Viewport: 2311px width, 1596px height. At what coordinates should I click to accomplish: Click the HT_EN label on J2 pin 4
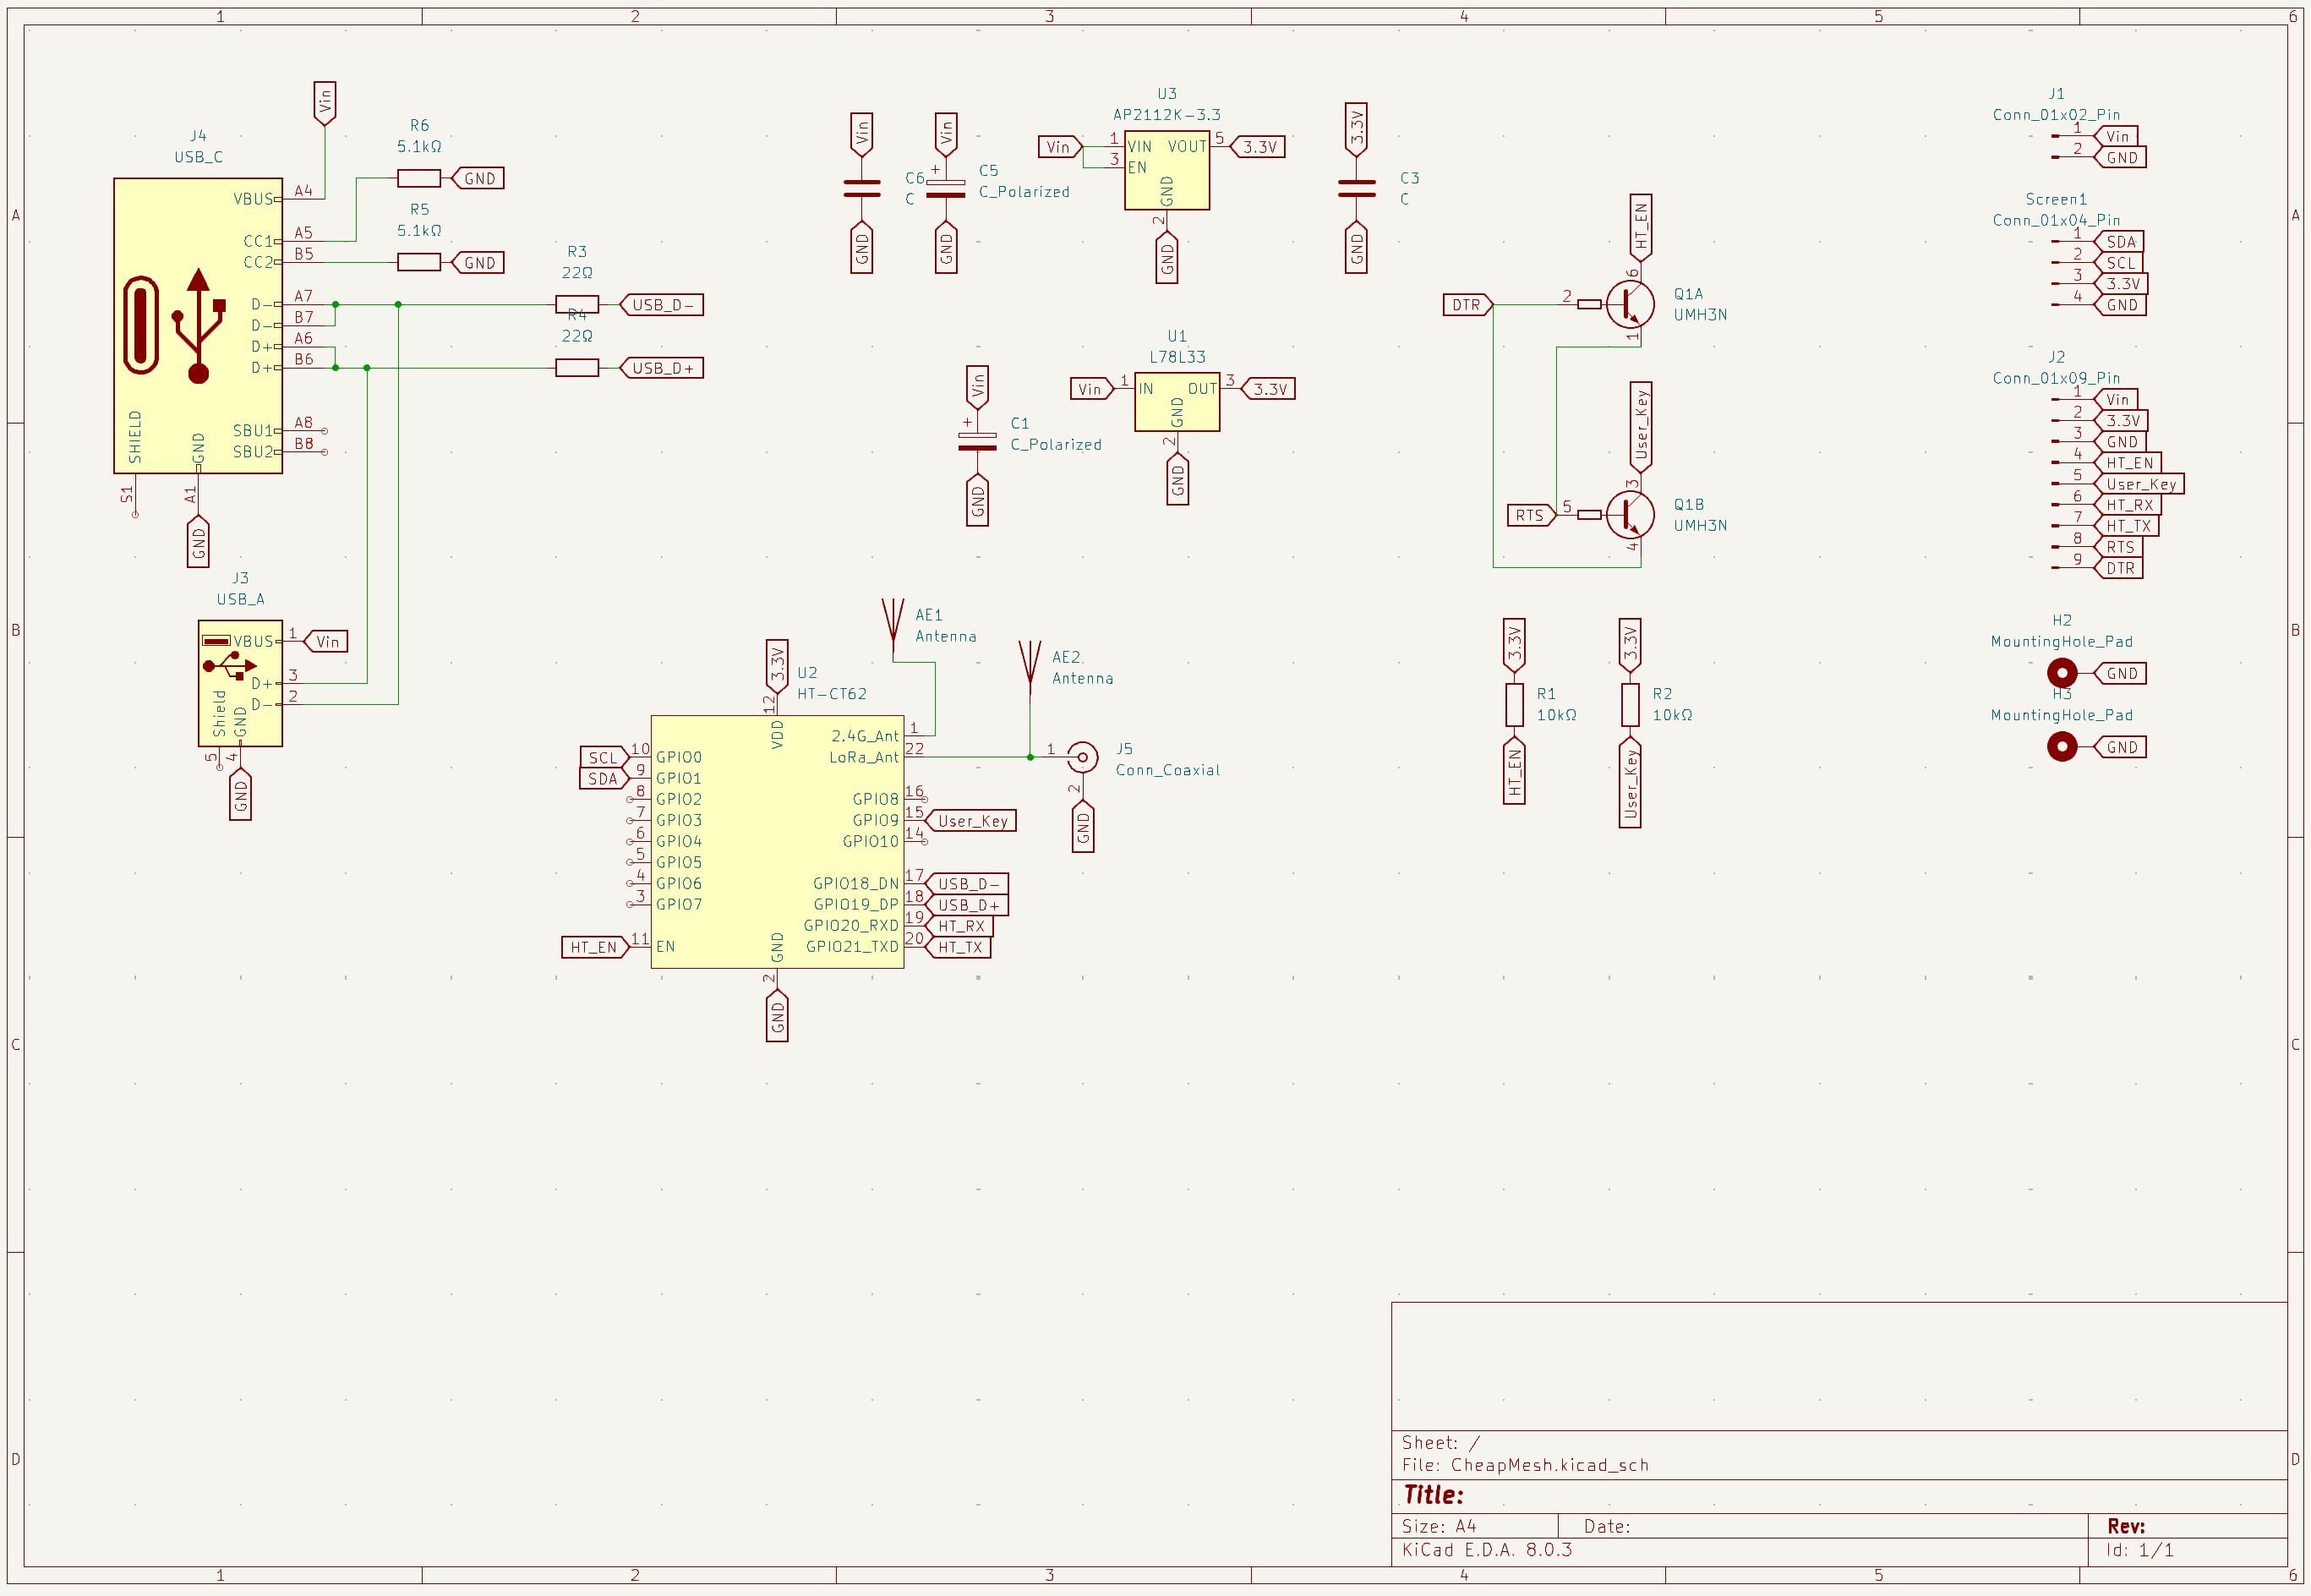tap(2128, 463)
